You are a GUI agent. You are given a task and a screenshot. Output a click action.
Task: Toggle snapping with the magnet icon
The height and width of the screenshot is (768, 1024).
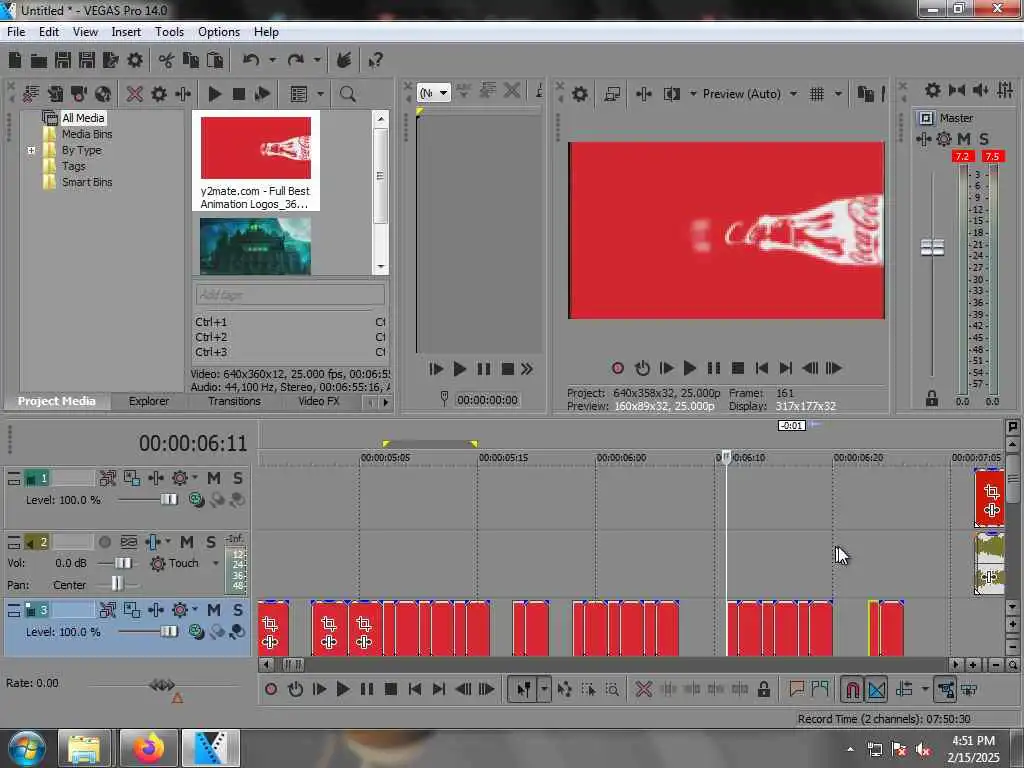pyautogui.click(x=852, y=689)
